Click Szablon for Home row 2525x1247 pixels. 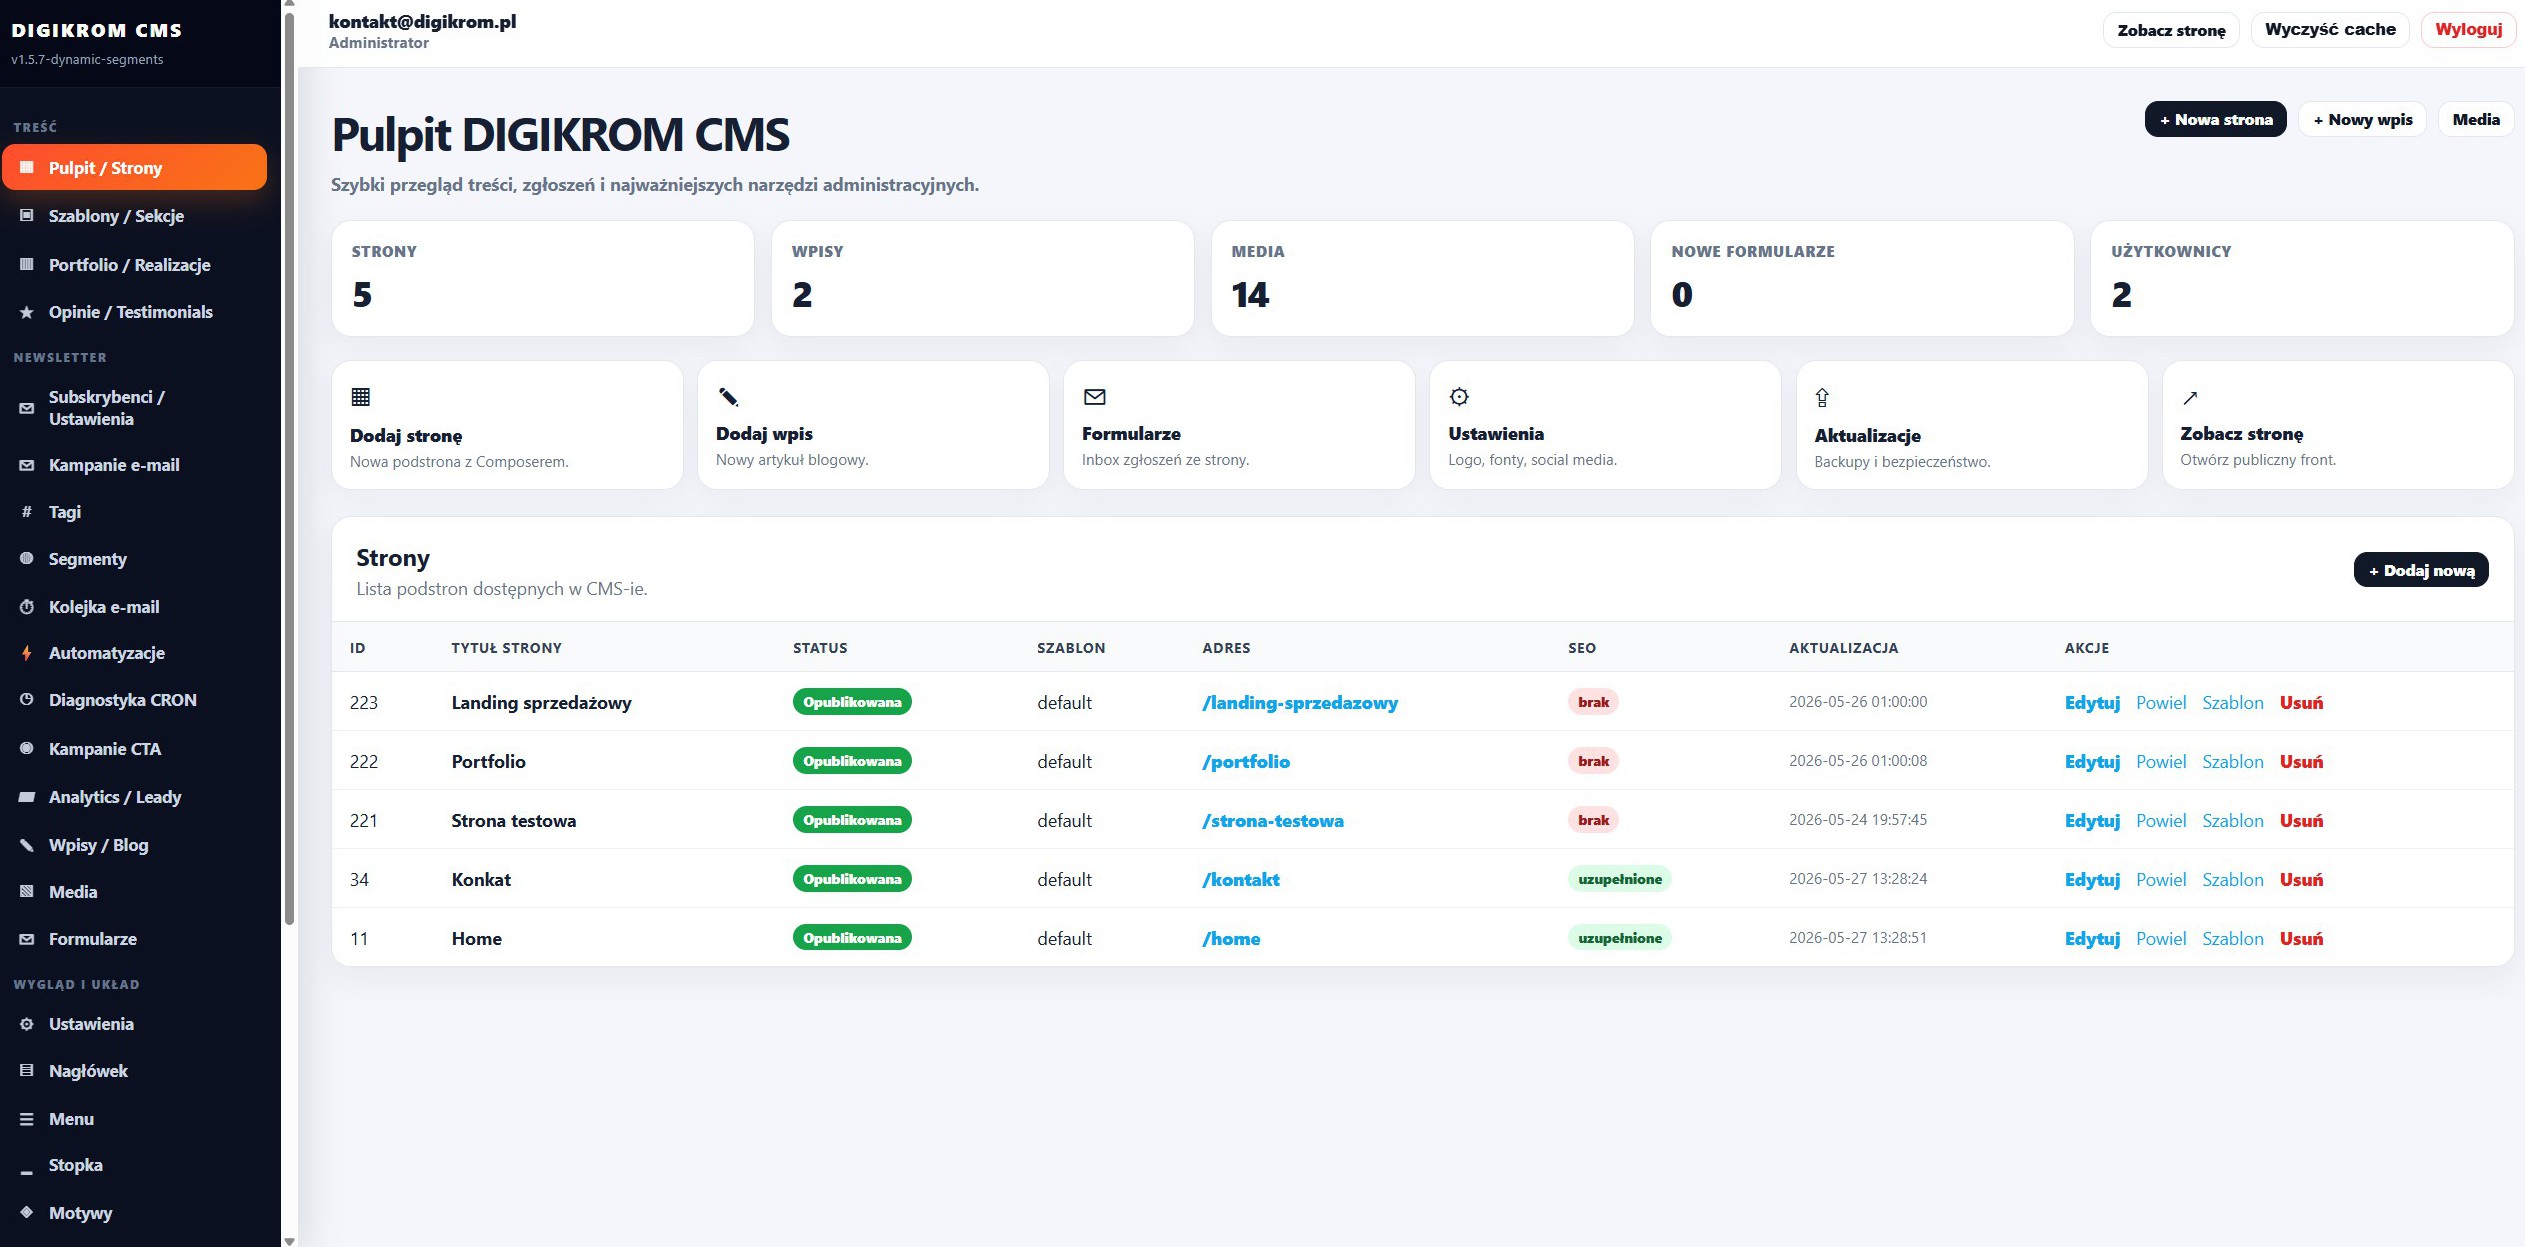click(x=2233, y=939)
